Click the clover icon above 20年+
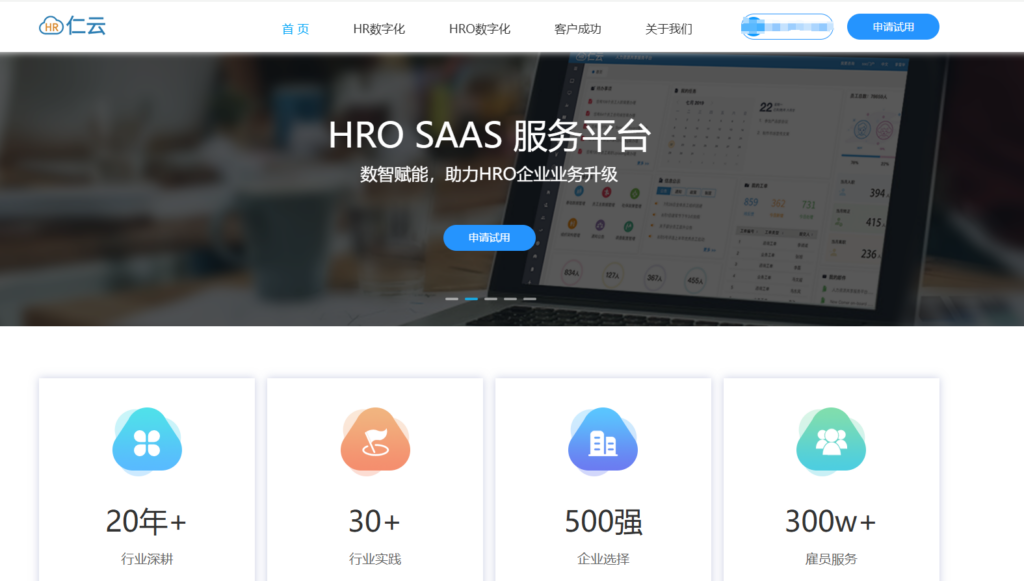Viewport: 1024px width, 581px height. 146,441
